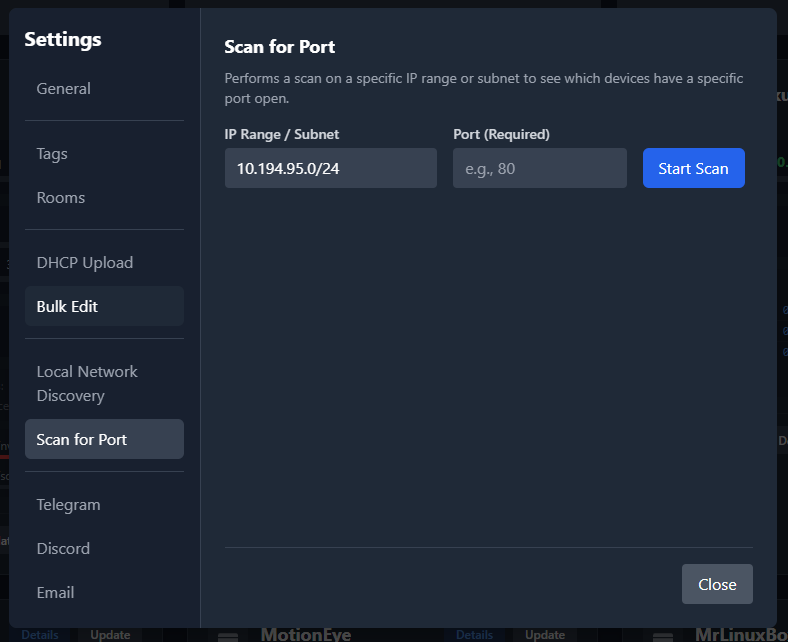Click hamburger icon beside MotionEye
The width and height of the screenshot is (788, 642).
point(228,636)
